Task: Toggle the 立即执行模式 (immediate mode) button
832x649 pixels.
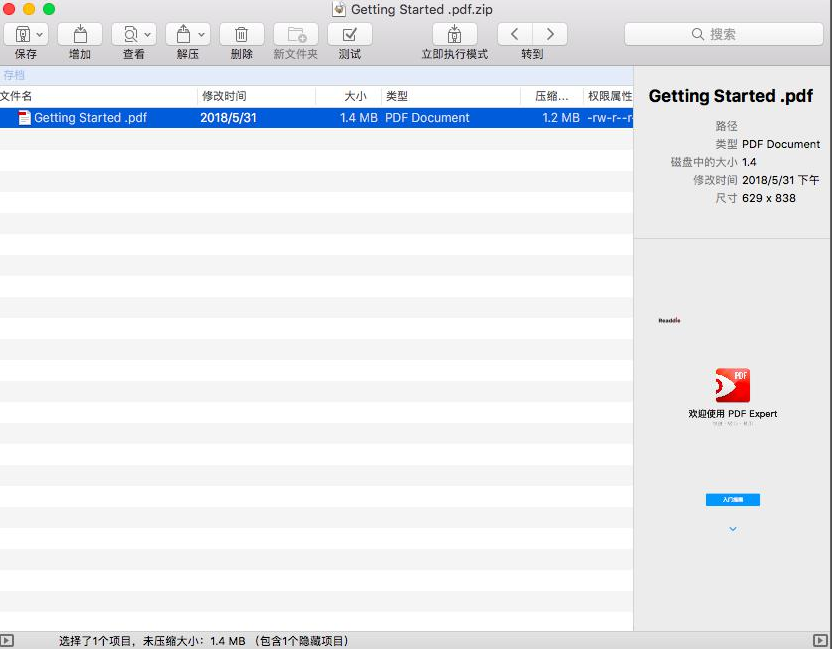Action: pos(454,34)
